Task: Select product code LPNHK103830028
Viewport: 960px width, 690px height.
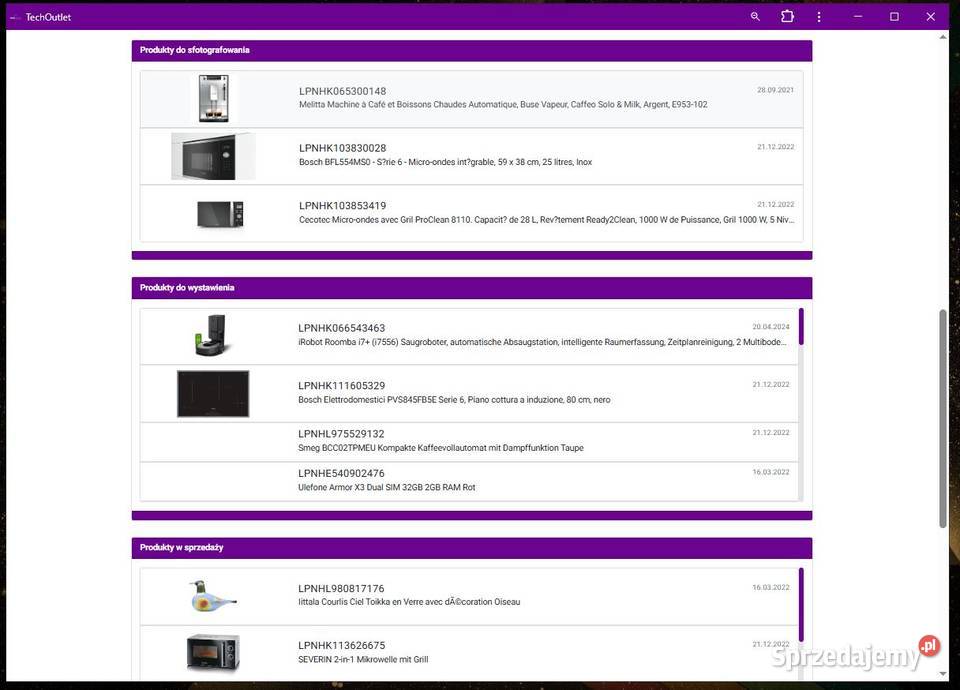Action: click(342, 148)
